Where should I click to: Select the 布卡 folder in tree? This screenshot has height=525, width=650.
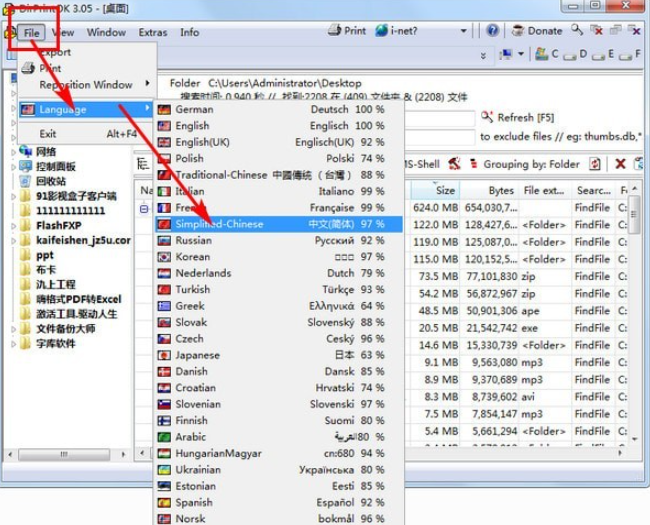click(46, 270)
